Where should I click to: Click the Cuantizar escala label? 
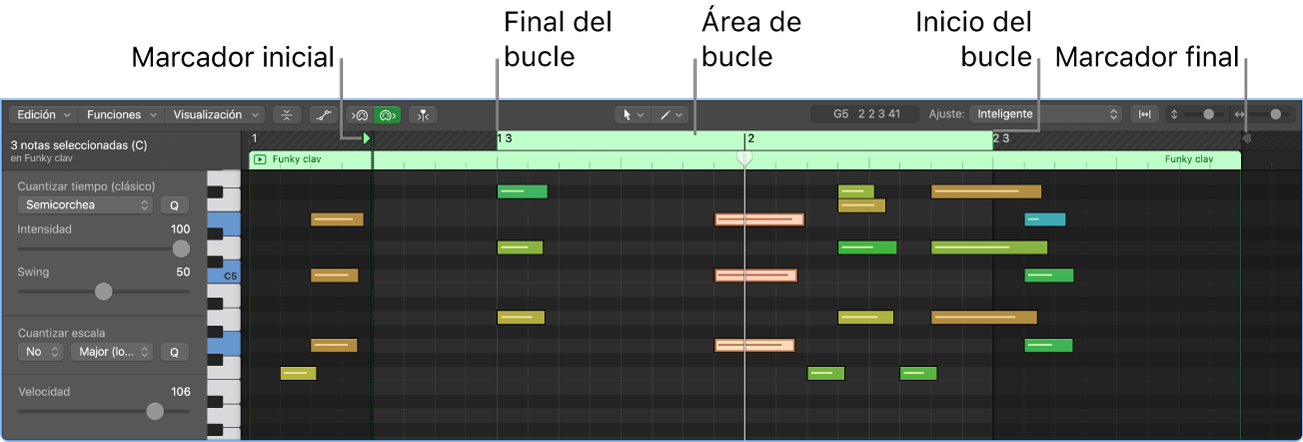61,333
